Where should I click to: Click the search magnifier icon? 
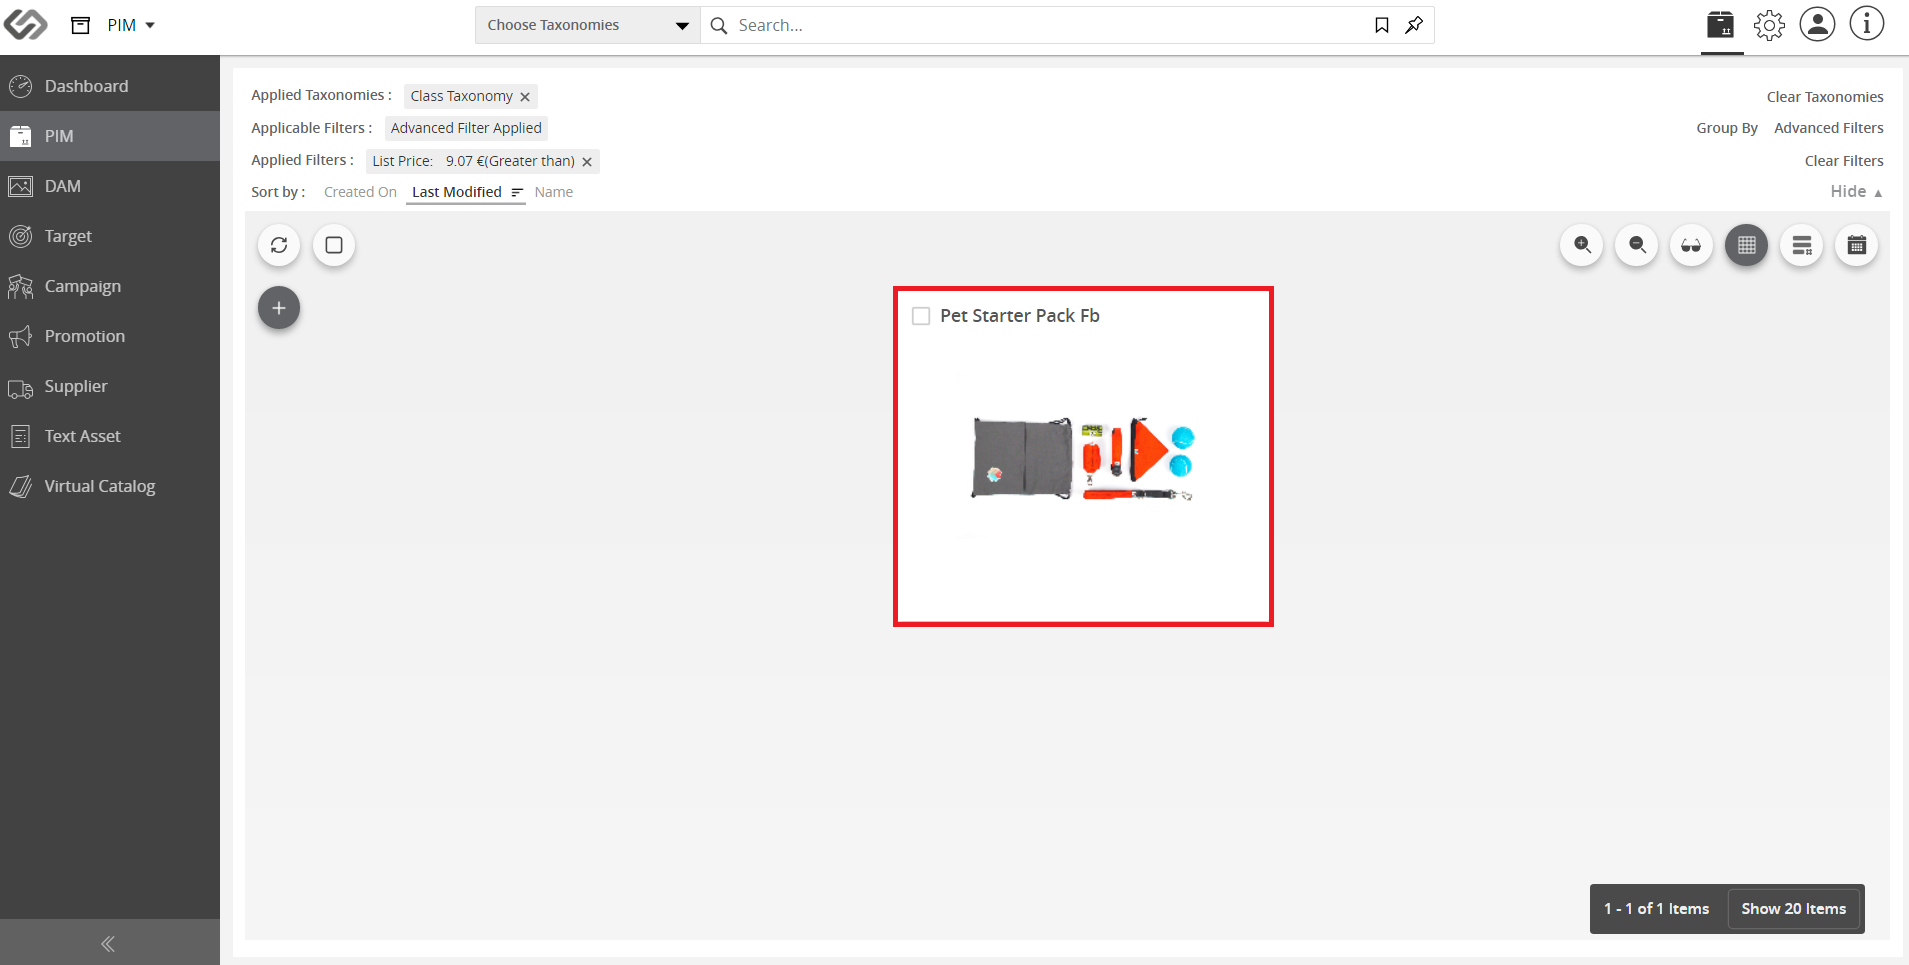point(718,25)
